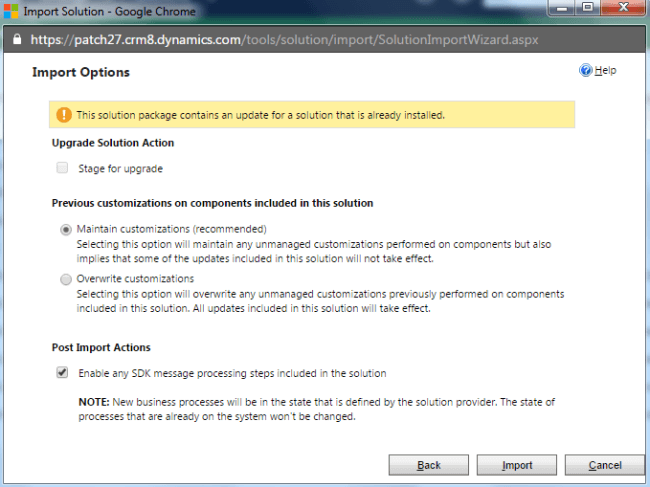Cancel the import wizard
The height and width of the screenshot is (487, 650).
click(605, 465)
